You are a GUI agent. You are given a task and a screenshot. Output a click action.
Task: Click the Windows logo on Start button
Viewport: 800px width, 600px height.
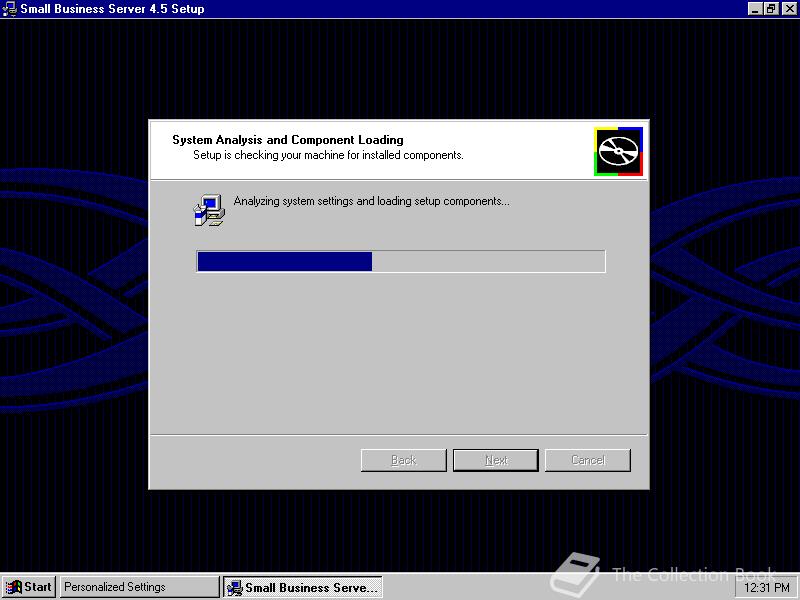(x=14, y=588)
